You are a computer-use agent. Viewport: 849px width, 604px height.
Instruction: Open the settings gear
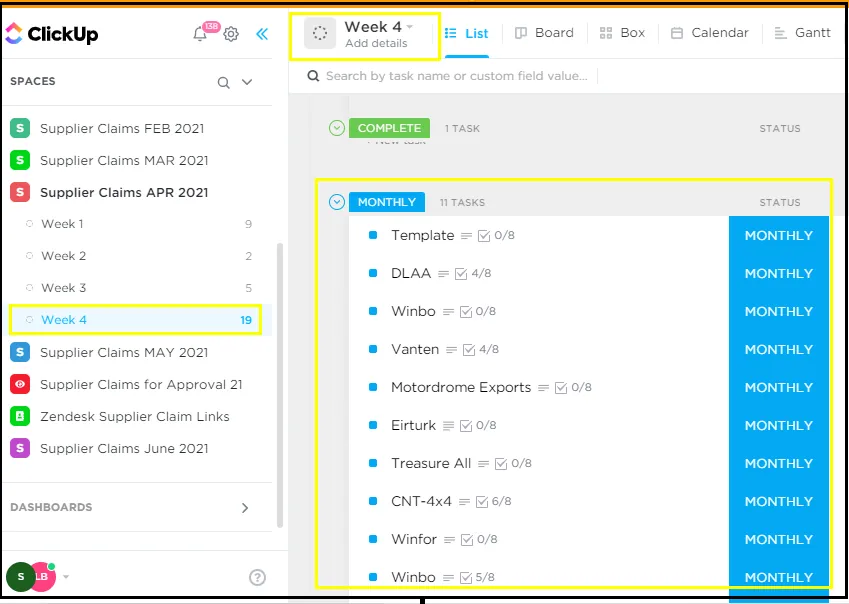[x=231, y=34]
